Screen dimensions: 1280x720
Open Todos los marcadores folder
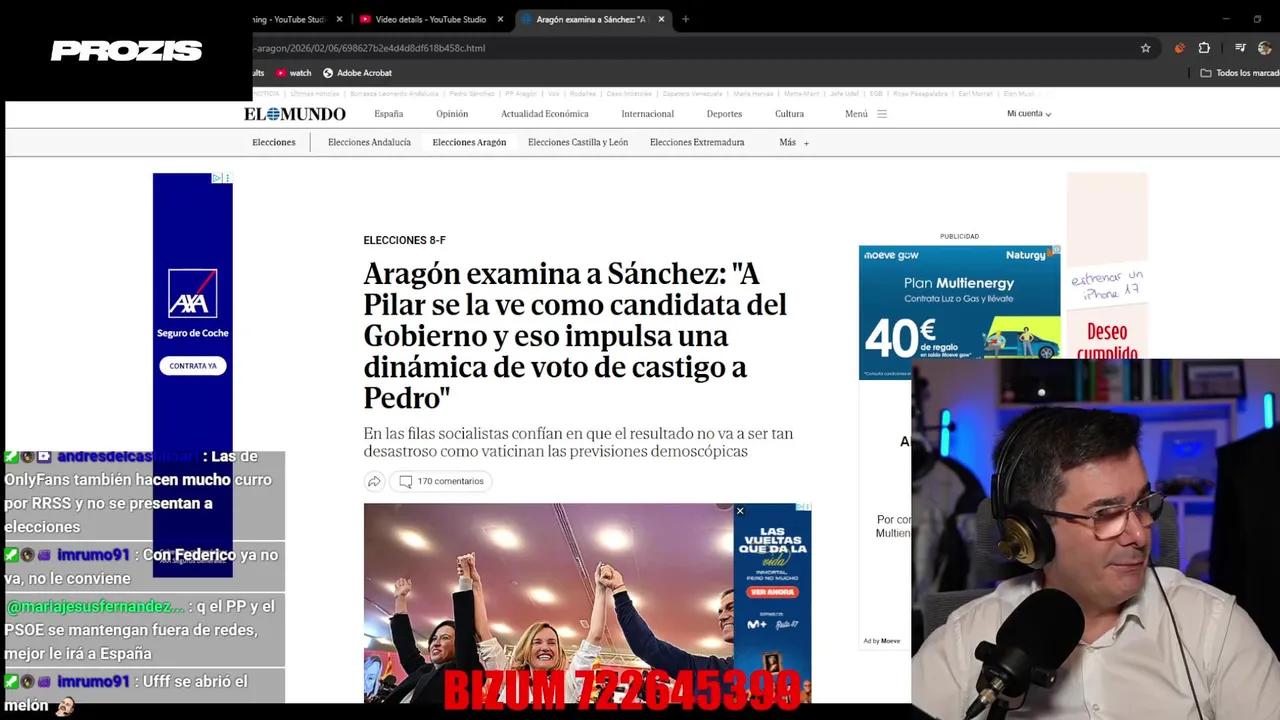pyautogui.click(x=1240, y=73)
